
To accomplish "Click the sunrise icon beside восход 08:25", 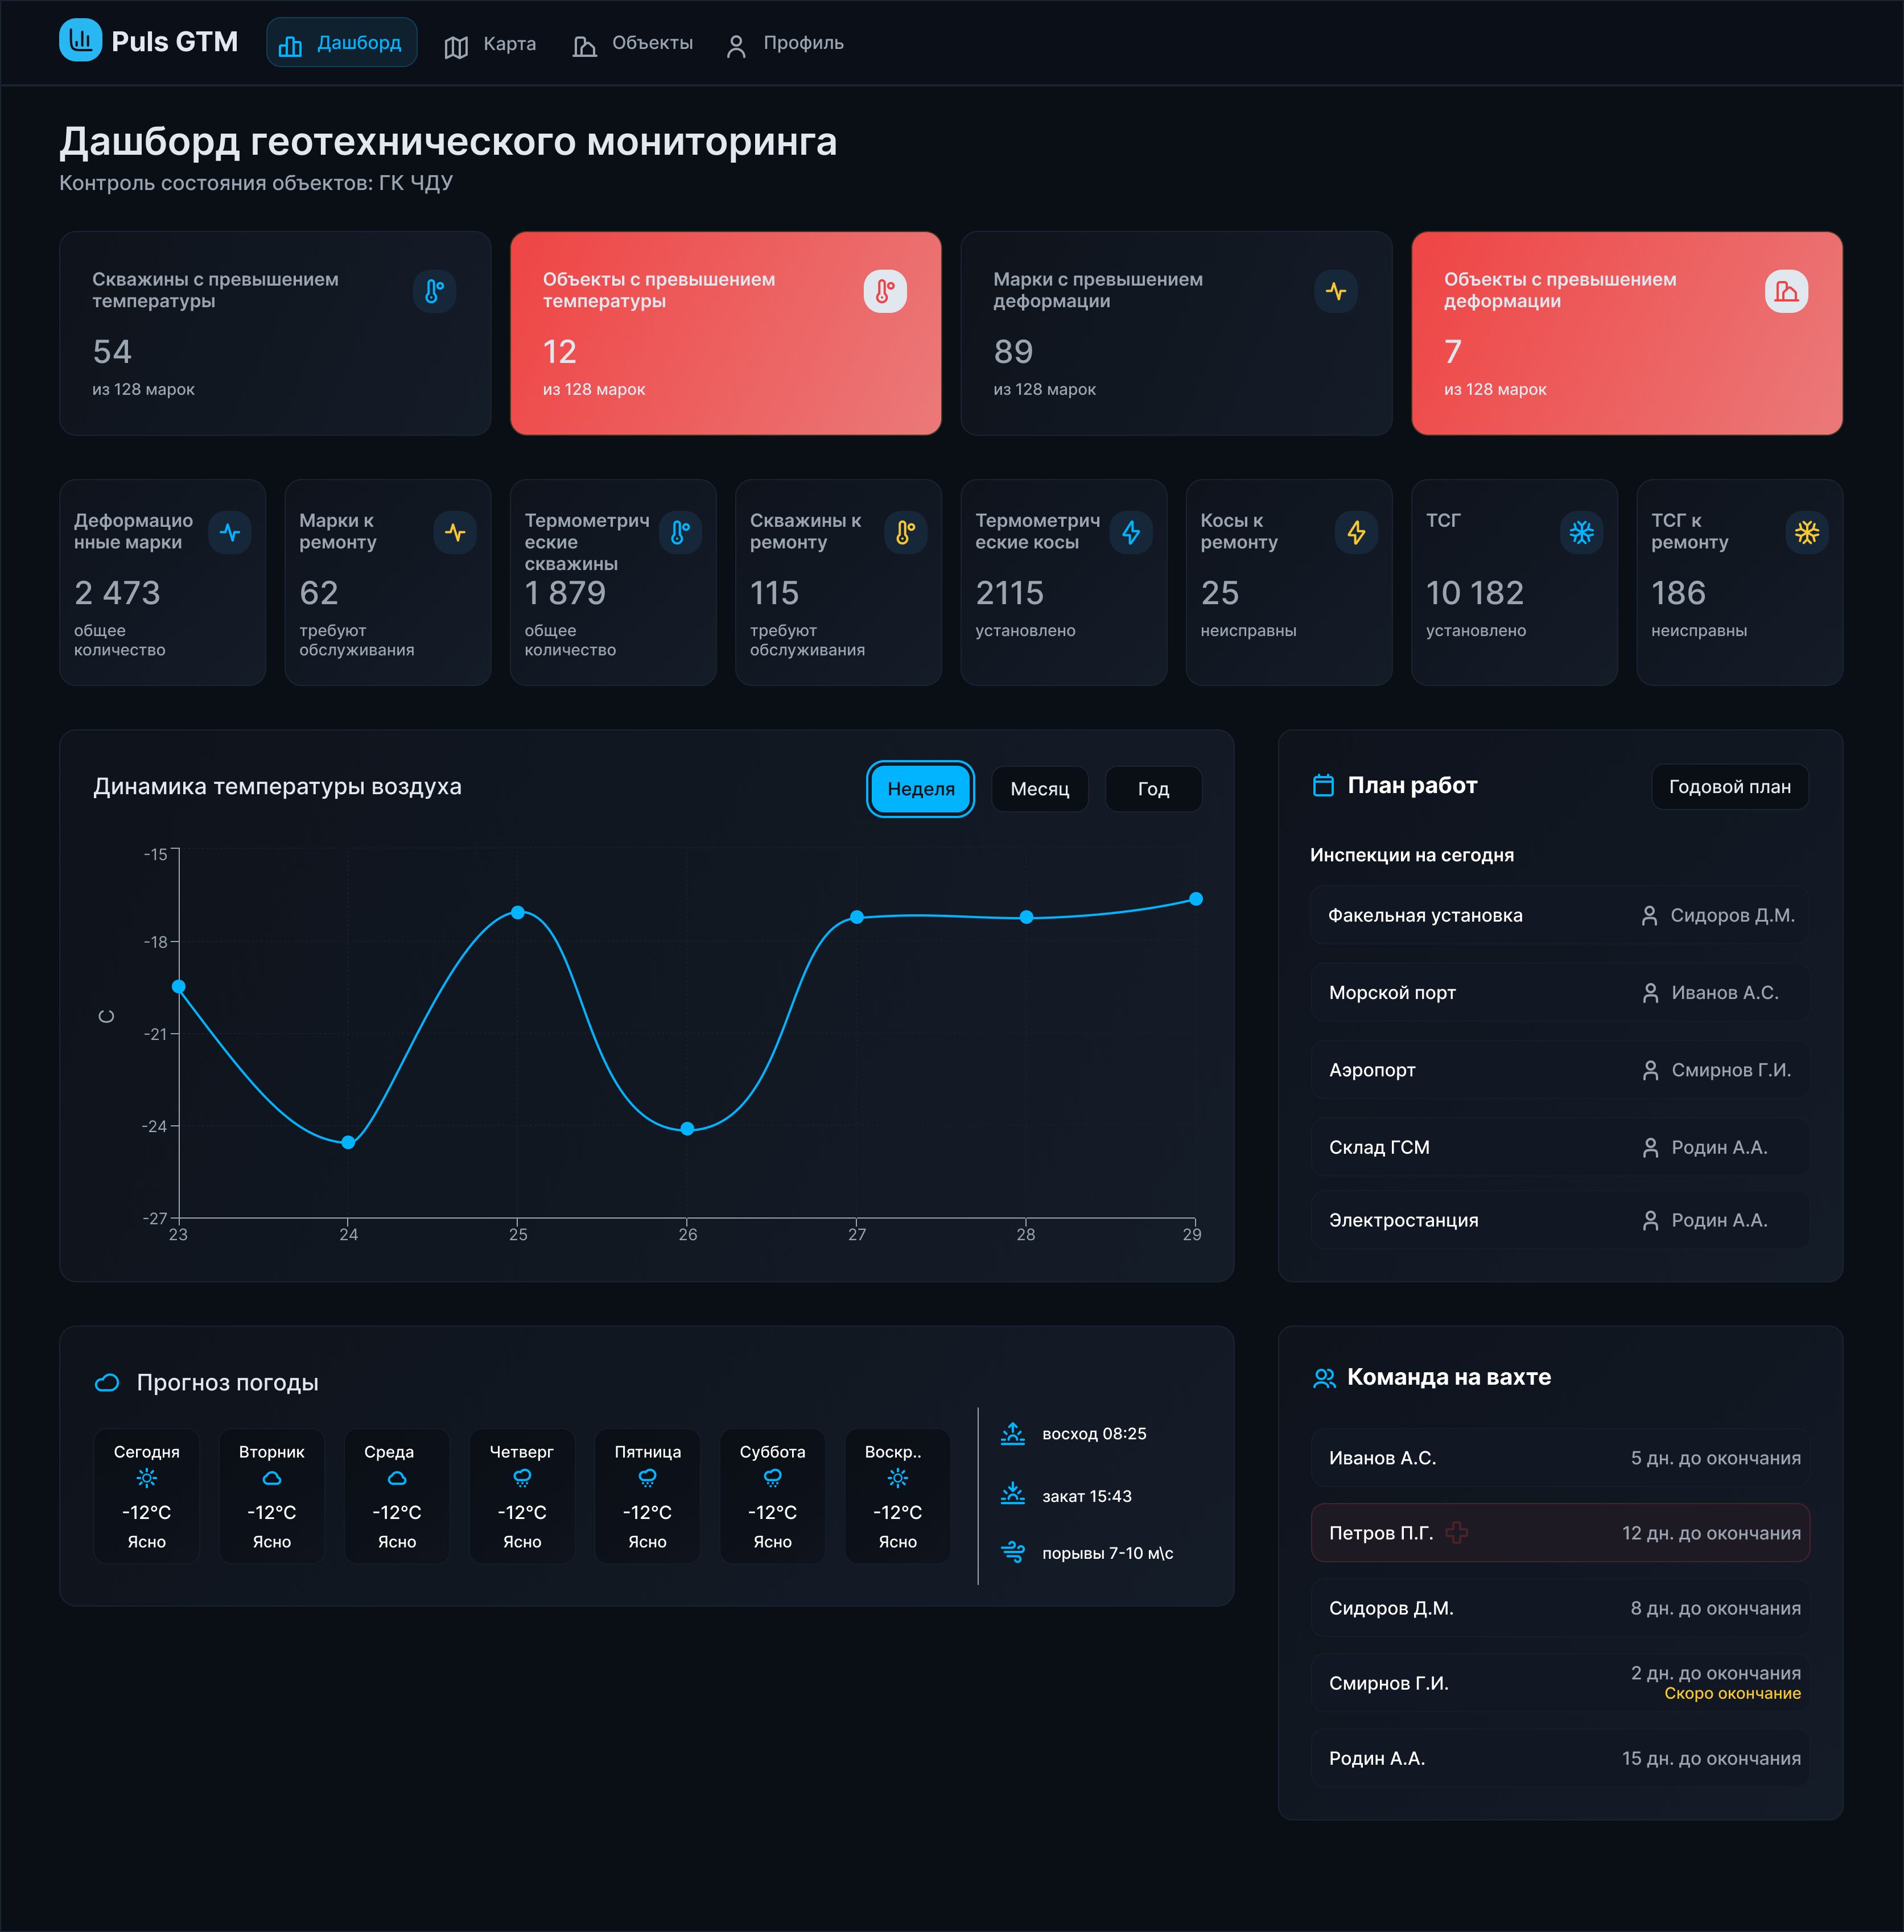I will click(1012, 1433).
